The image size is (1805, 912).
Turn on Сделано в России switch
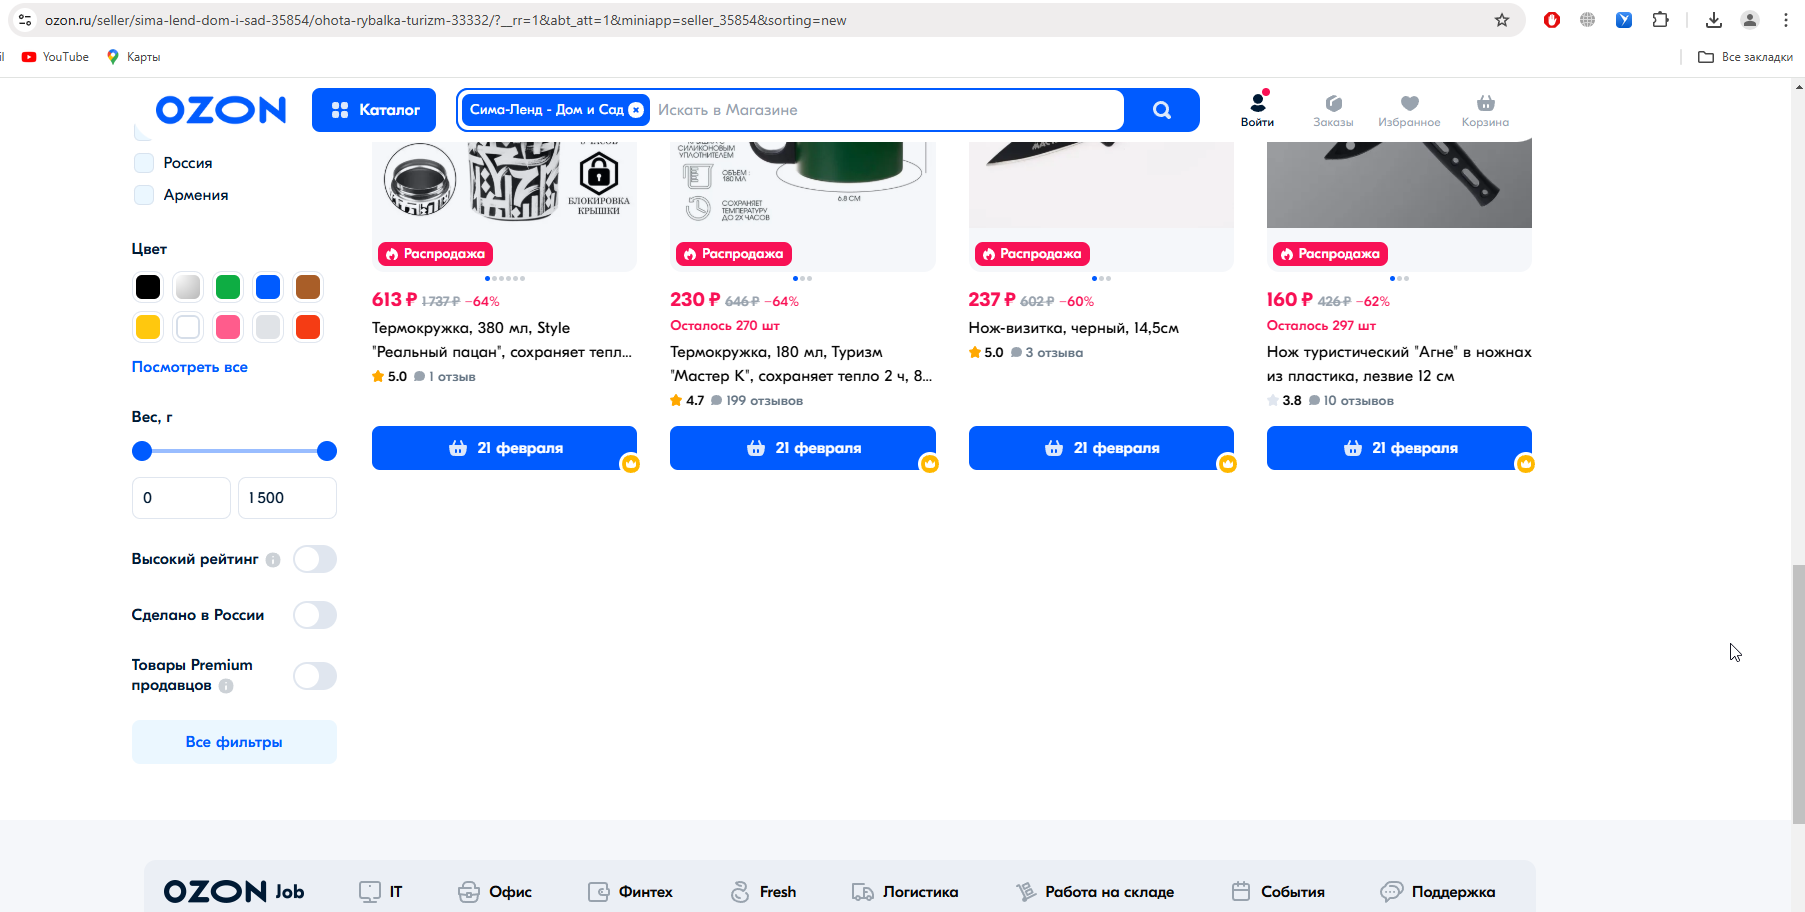314,615
